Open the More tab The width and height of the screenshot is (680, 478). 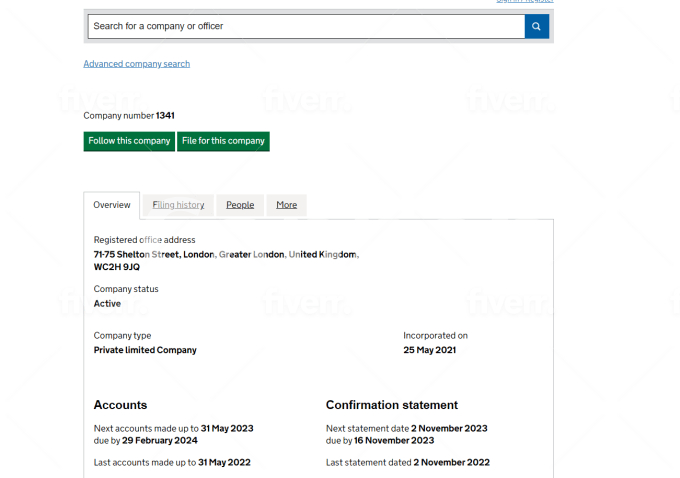click(x=287, y=205)
